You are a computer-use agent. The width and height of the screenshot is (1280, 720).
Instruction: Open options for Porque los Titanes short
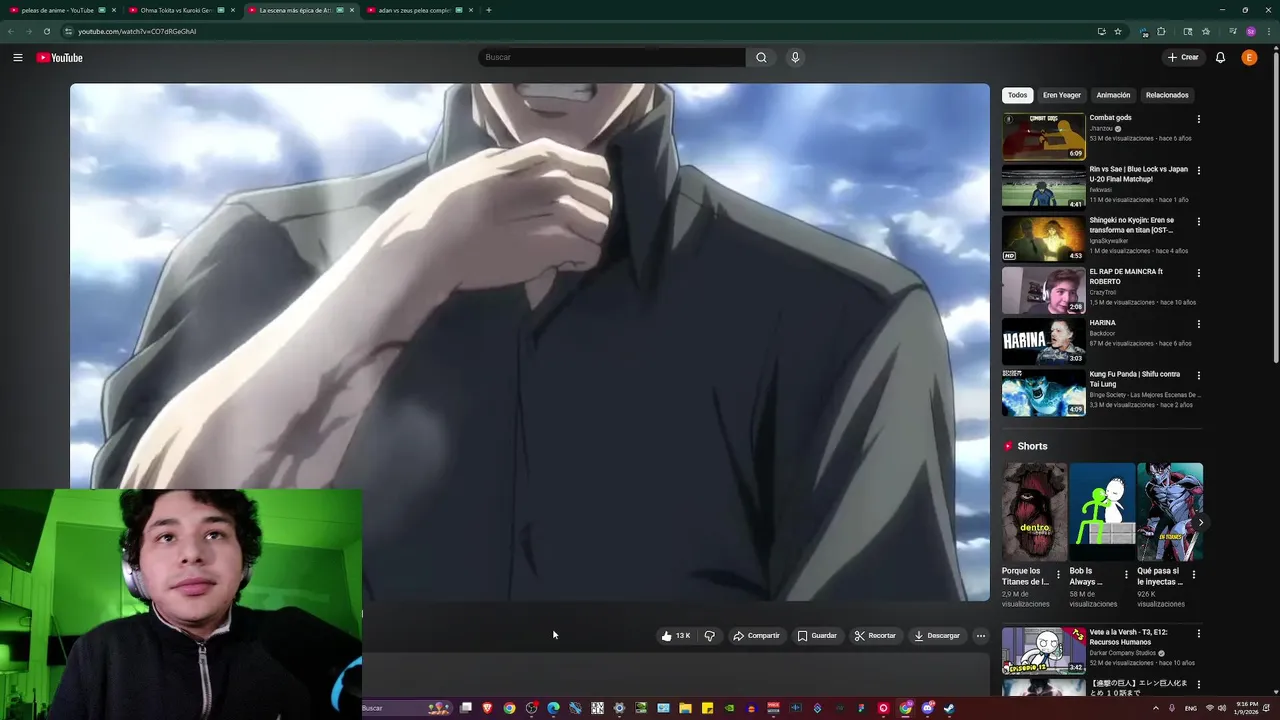pyautogui.click(x=1058, y=575)
